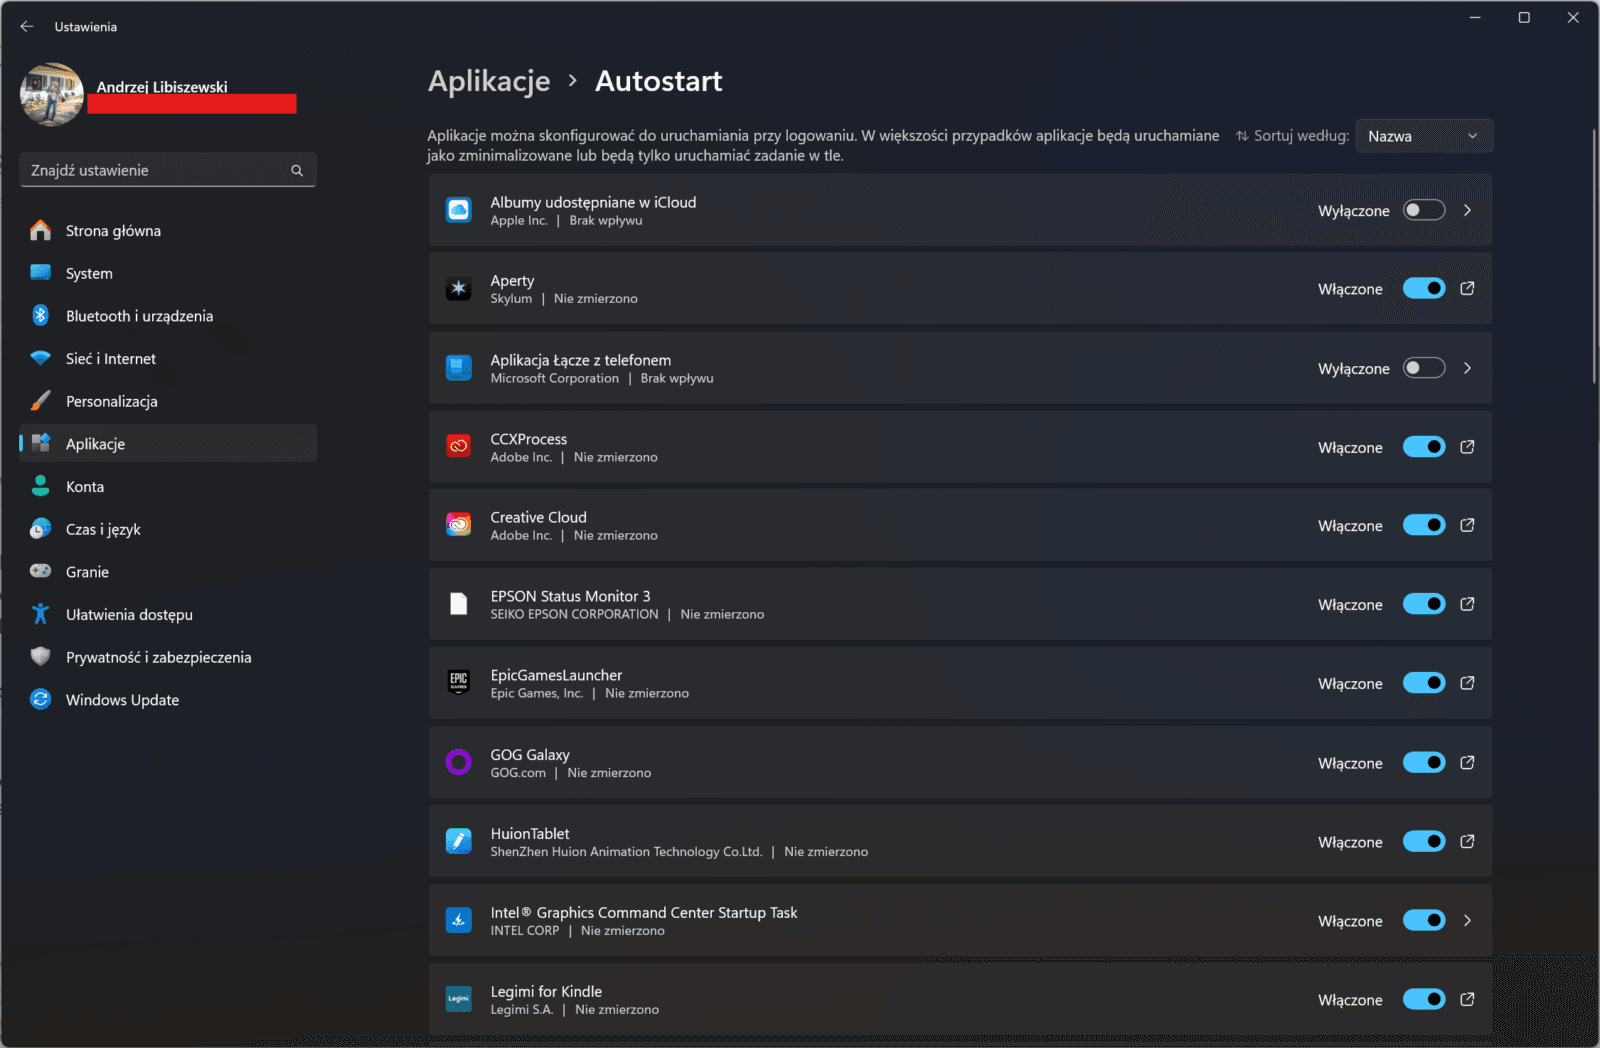Click the sort arrows icon
The width and height of the screenshot is (1600, 1048).
point(1242,136)
